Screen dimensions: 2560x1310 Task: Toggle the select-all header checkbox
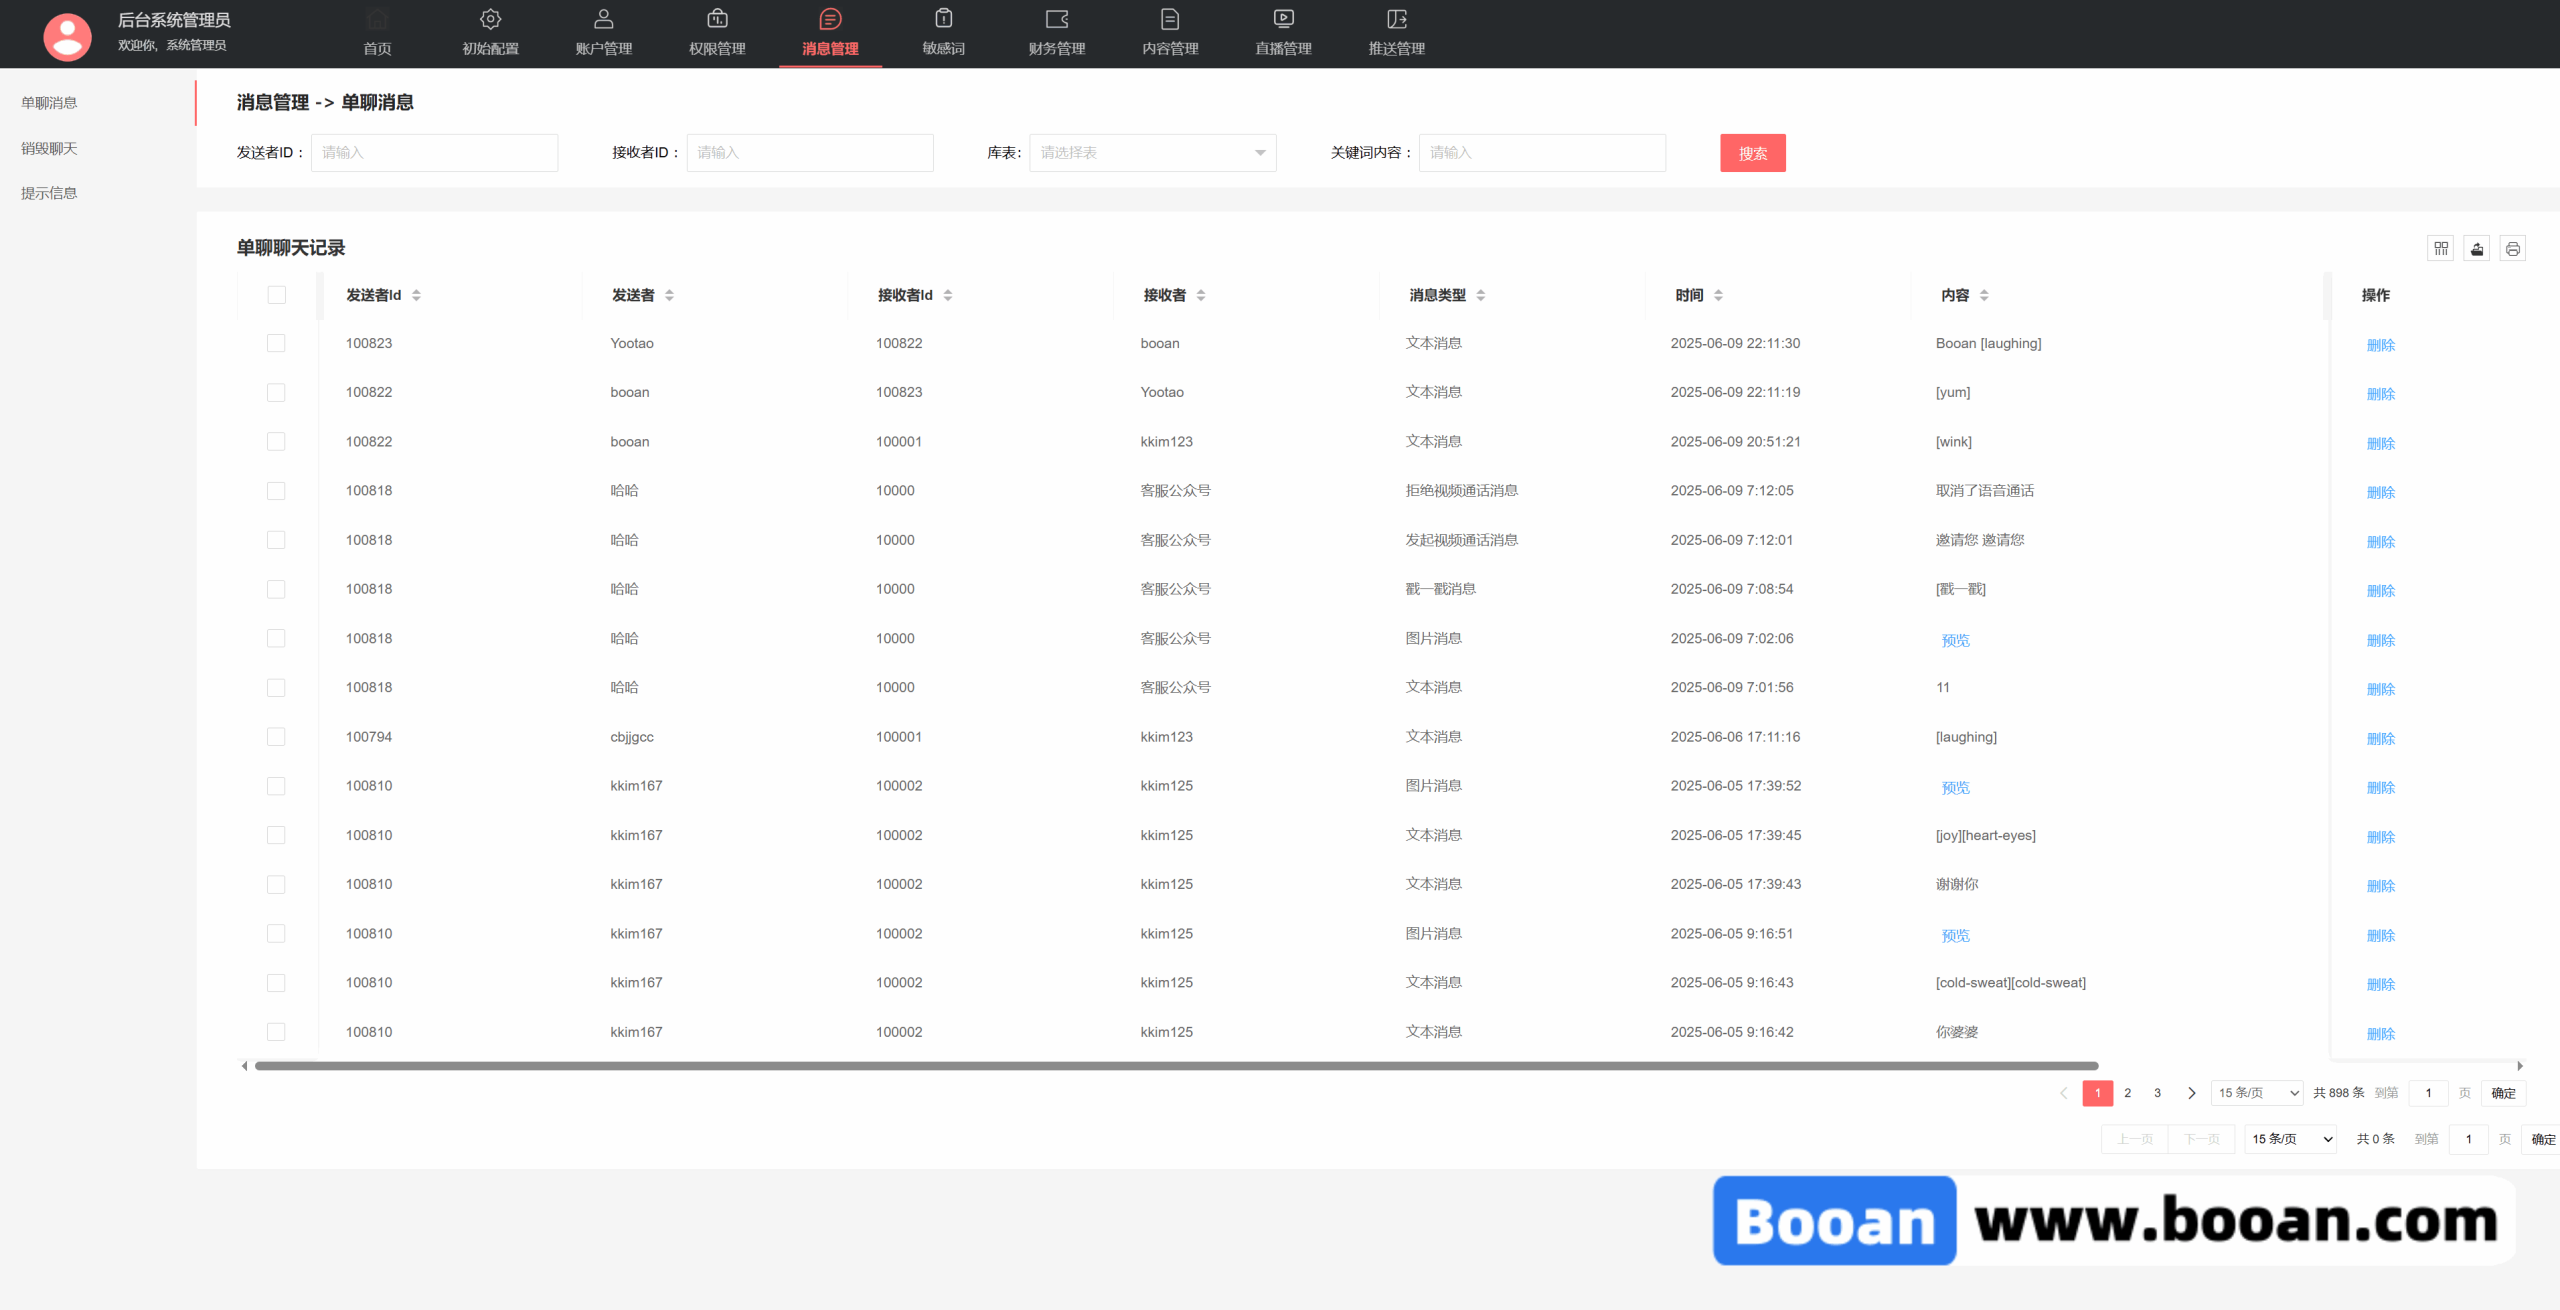277,295
